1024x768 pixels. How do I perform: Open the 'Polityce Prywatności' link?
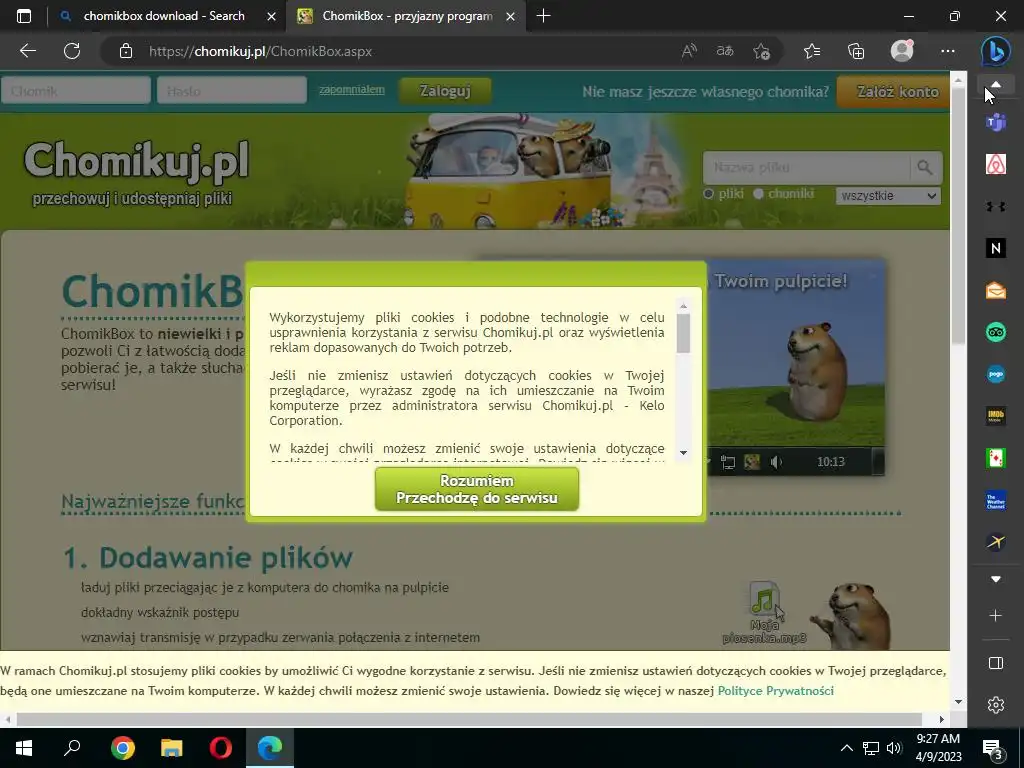[x=775, y=690]
